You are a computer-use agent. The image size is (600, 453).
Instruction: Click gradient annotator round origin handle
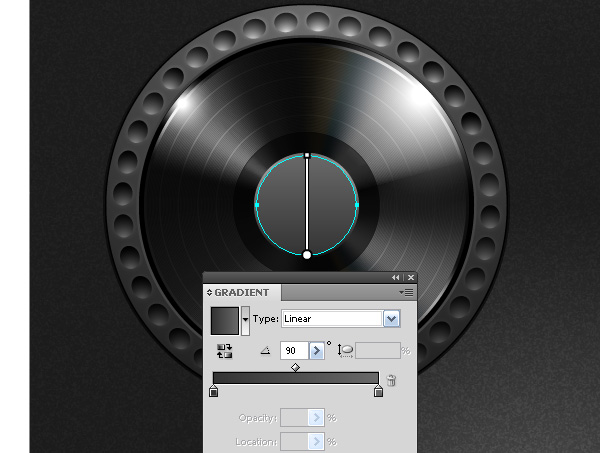click(x=307, y=255)
